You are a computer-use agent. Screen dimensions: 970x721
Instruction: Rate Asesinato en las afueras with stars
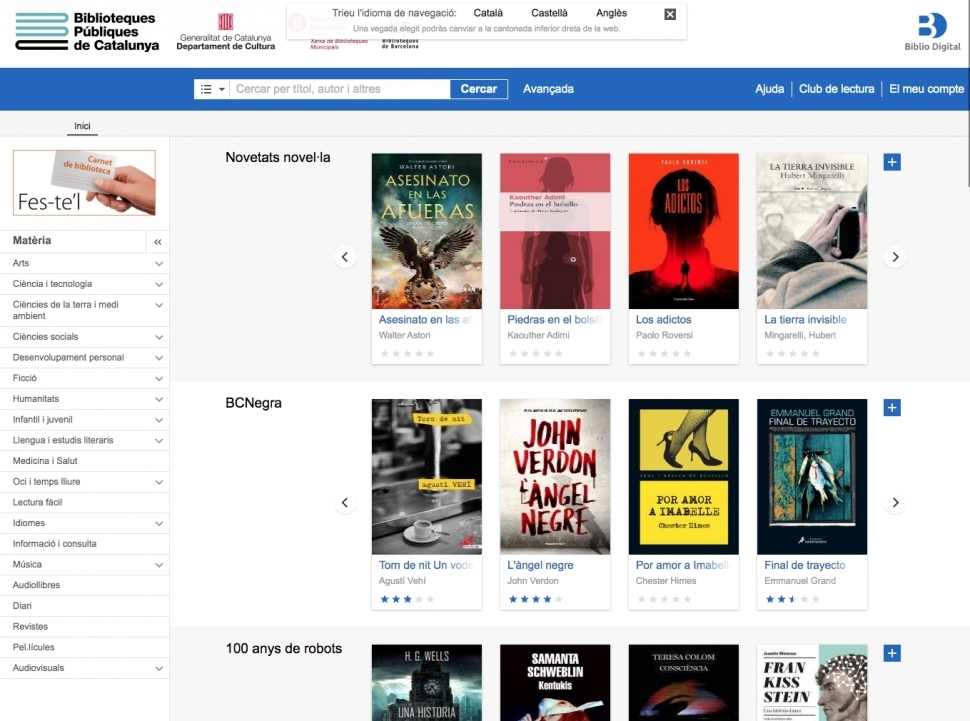click(x=406, y=353)
